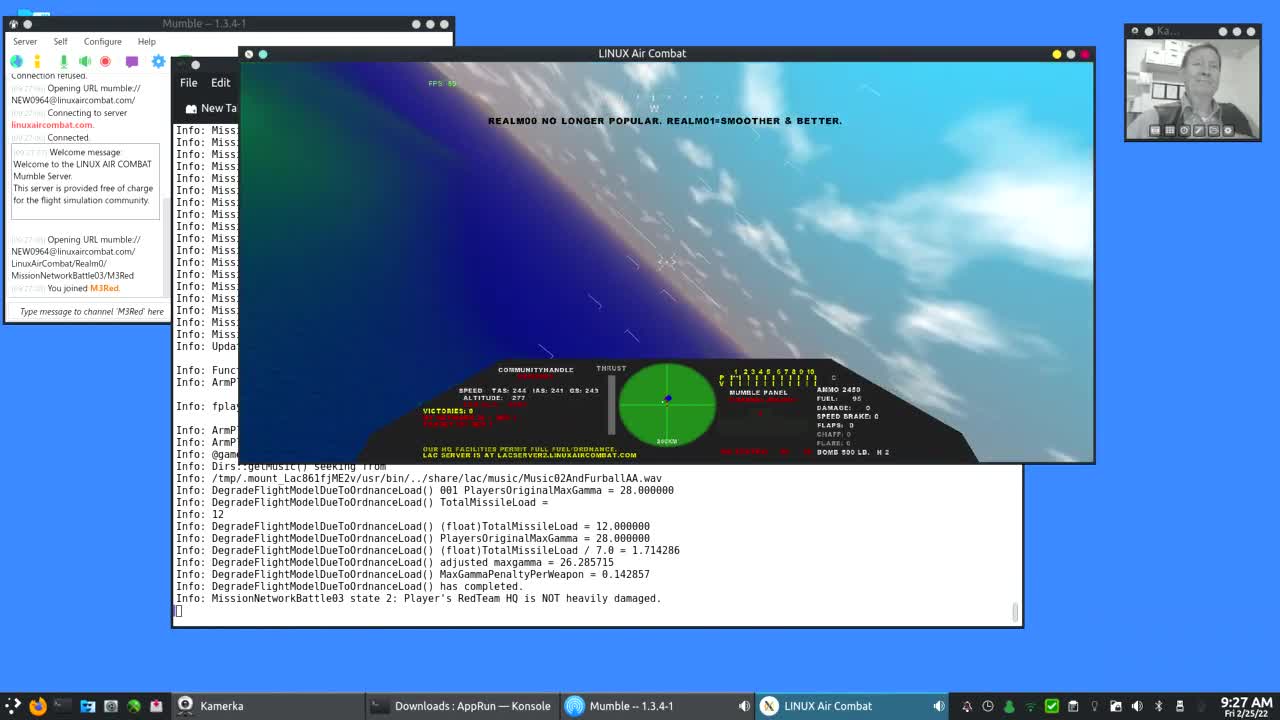
Task: Open Mumble comment speech bubble icon
Action: tap(131, 62)
